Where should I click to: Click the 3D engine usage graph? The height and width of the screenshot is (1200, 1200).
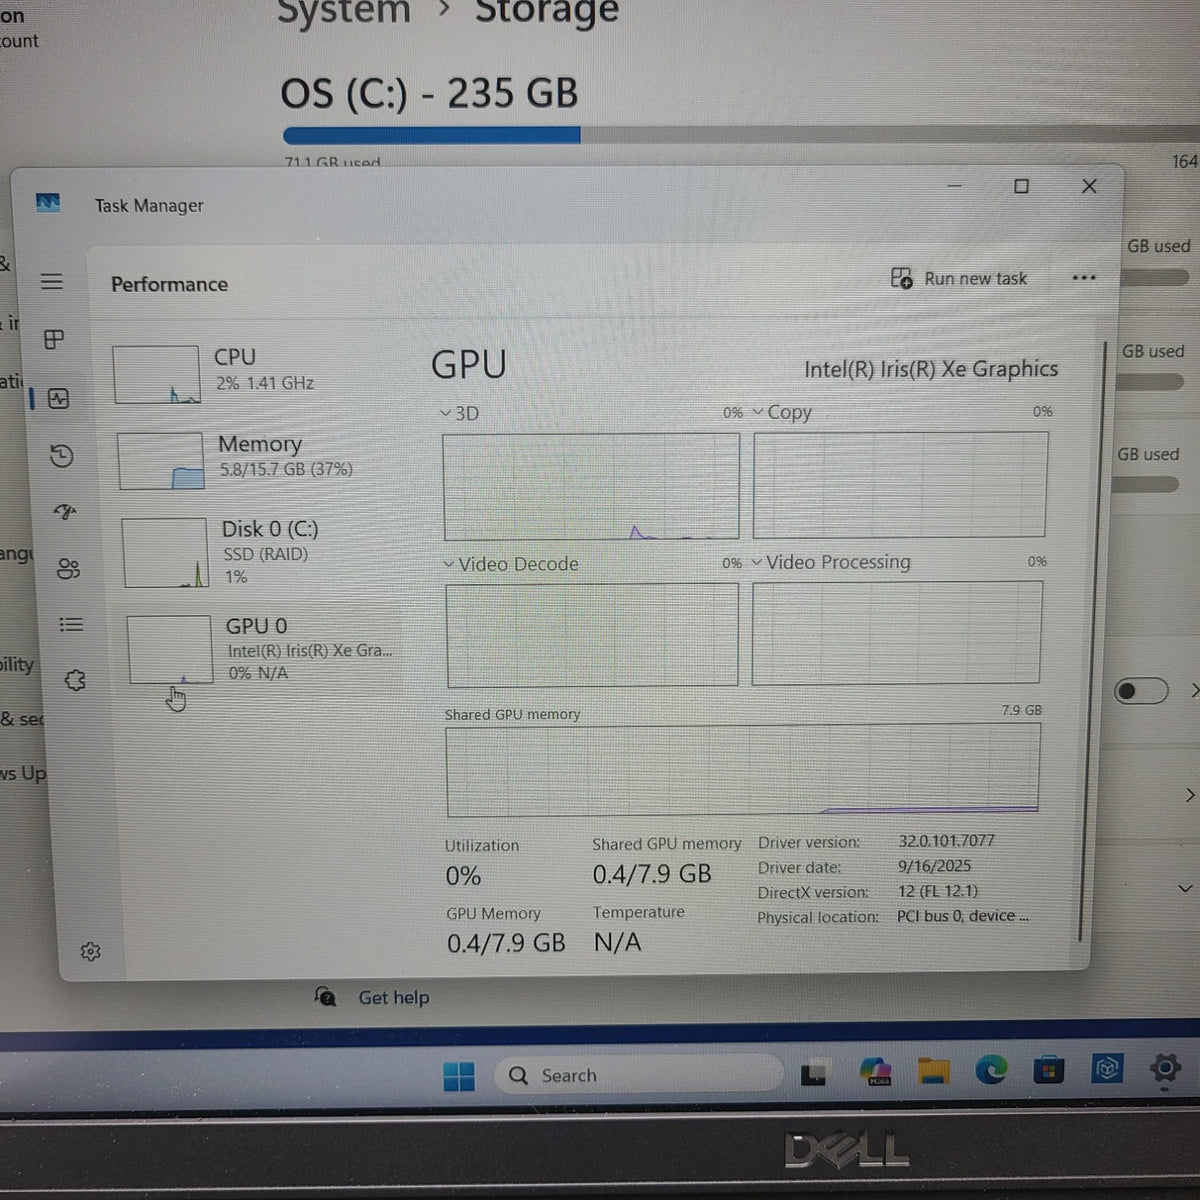(591, 486)
